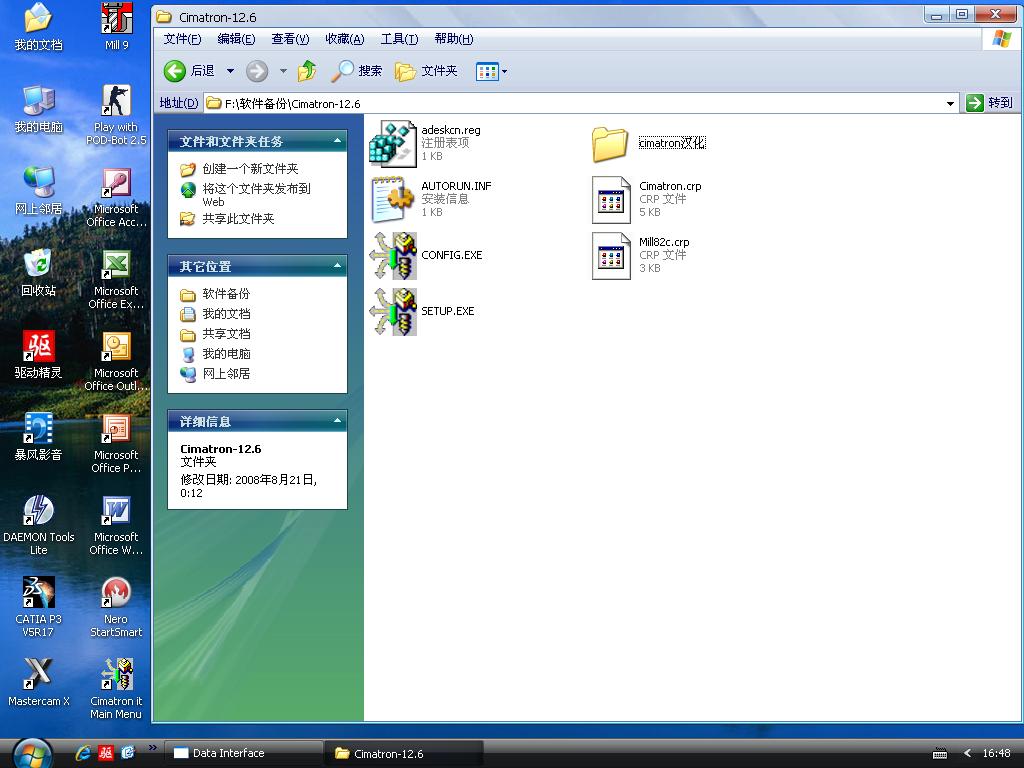Launch Internet Explorer from quick launch
Viewport: 1024px width, 768px height.
tap(84, 753)
